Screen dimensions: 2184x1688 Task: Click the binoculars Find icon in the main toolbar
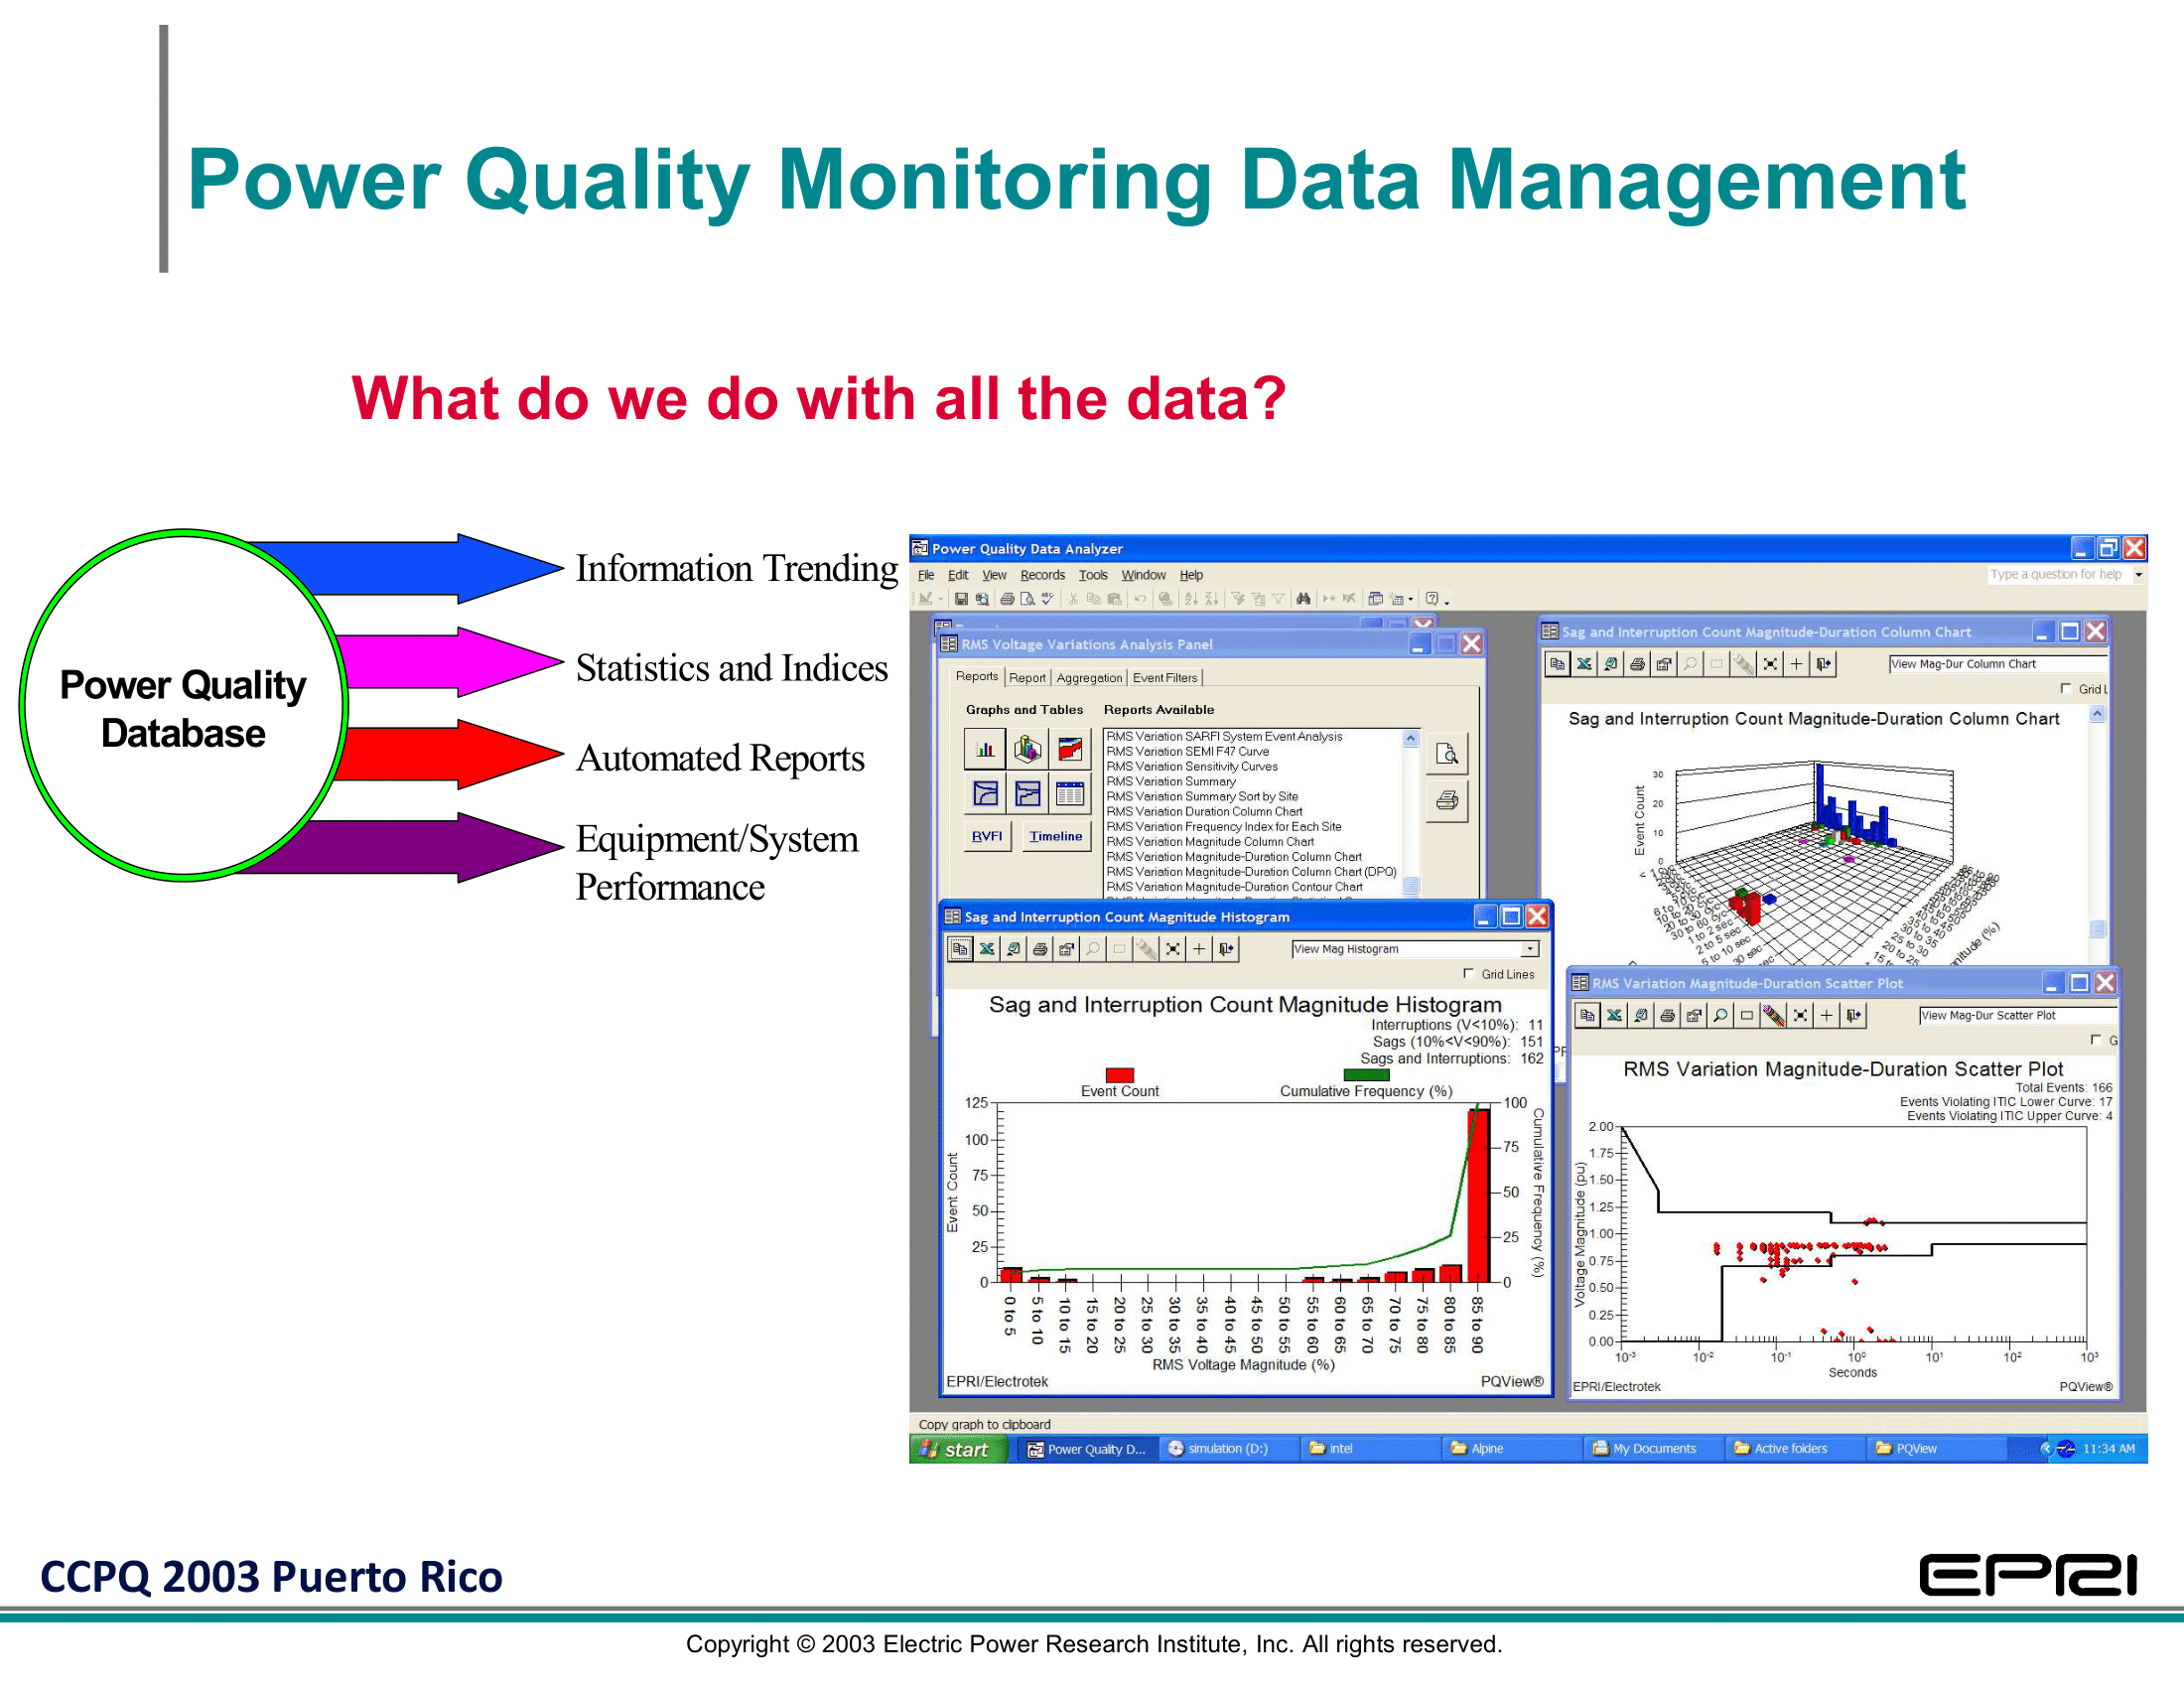[x=1303, y=599]
